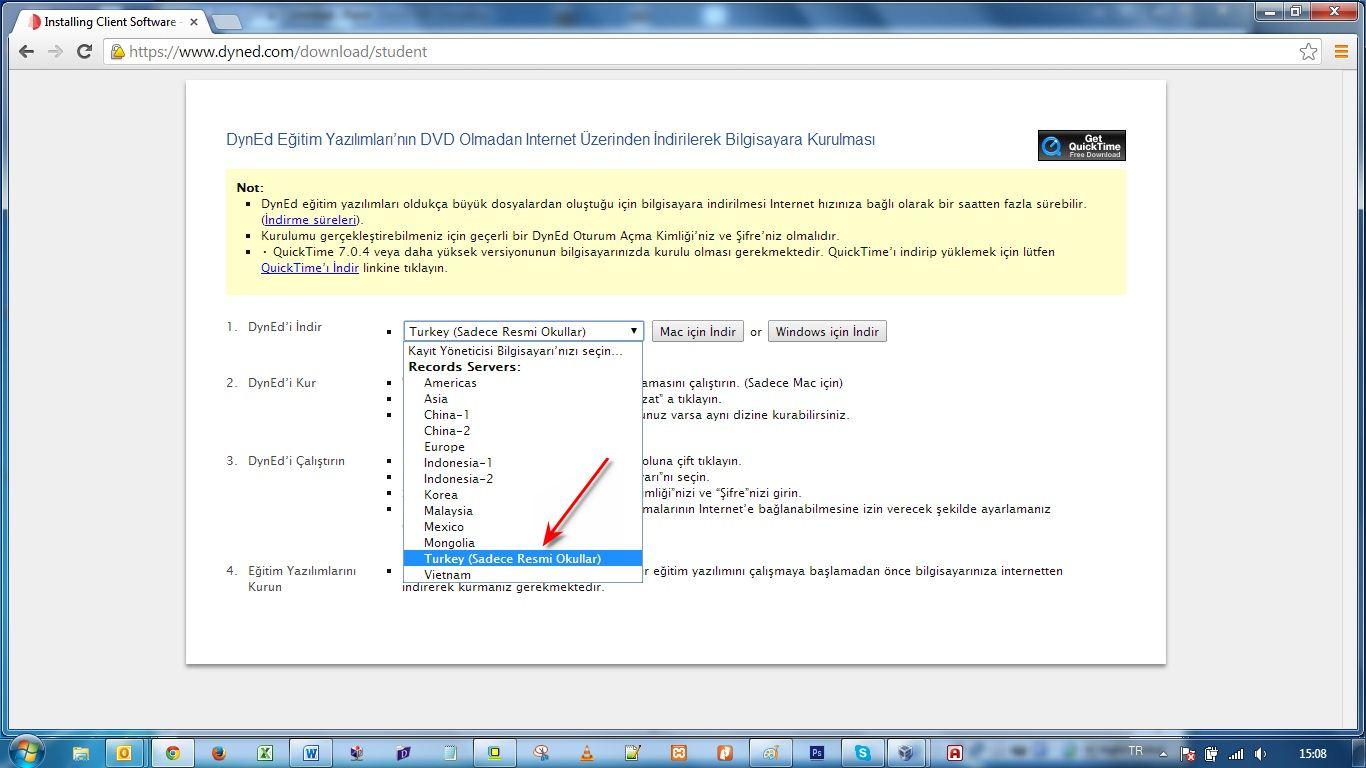
Task: Reload the dyned.com page
Action: click(85, 51)
